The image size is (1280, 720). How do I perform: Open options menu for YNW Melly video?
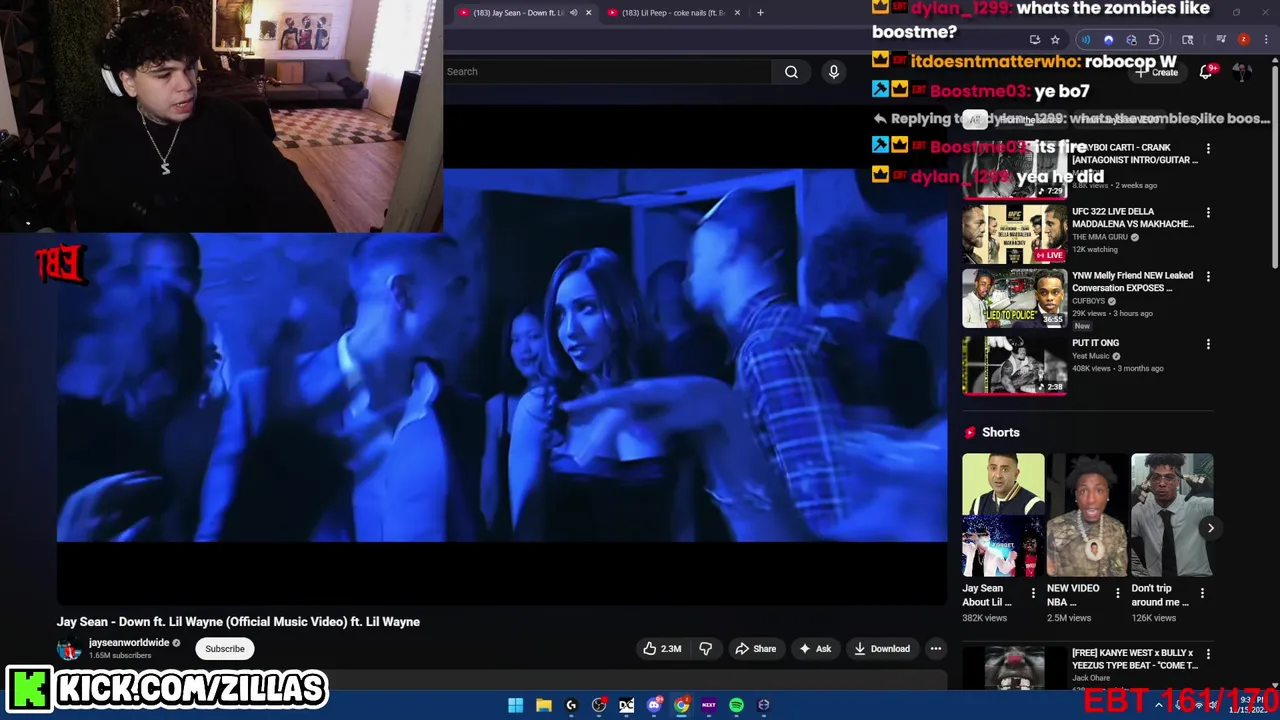pyautogui.click(x=1208, y=277)
